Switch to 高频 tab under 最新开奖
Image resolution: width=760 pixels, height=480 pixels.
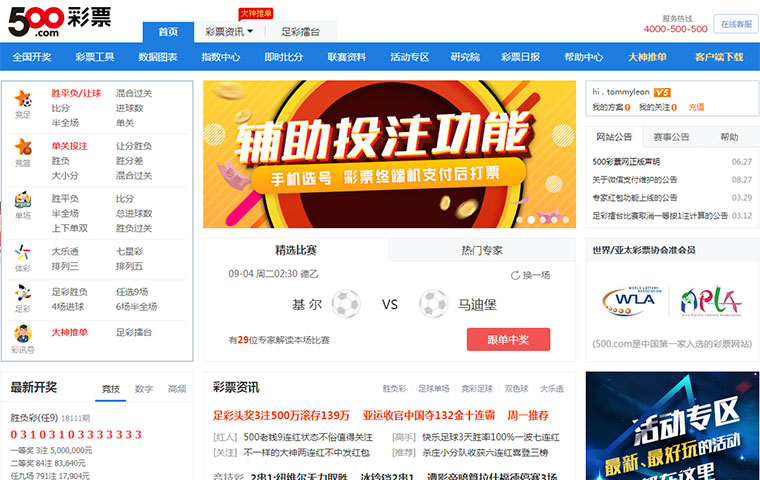click(177, 389)
